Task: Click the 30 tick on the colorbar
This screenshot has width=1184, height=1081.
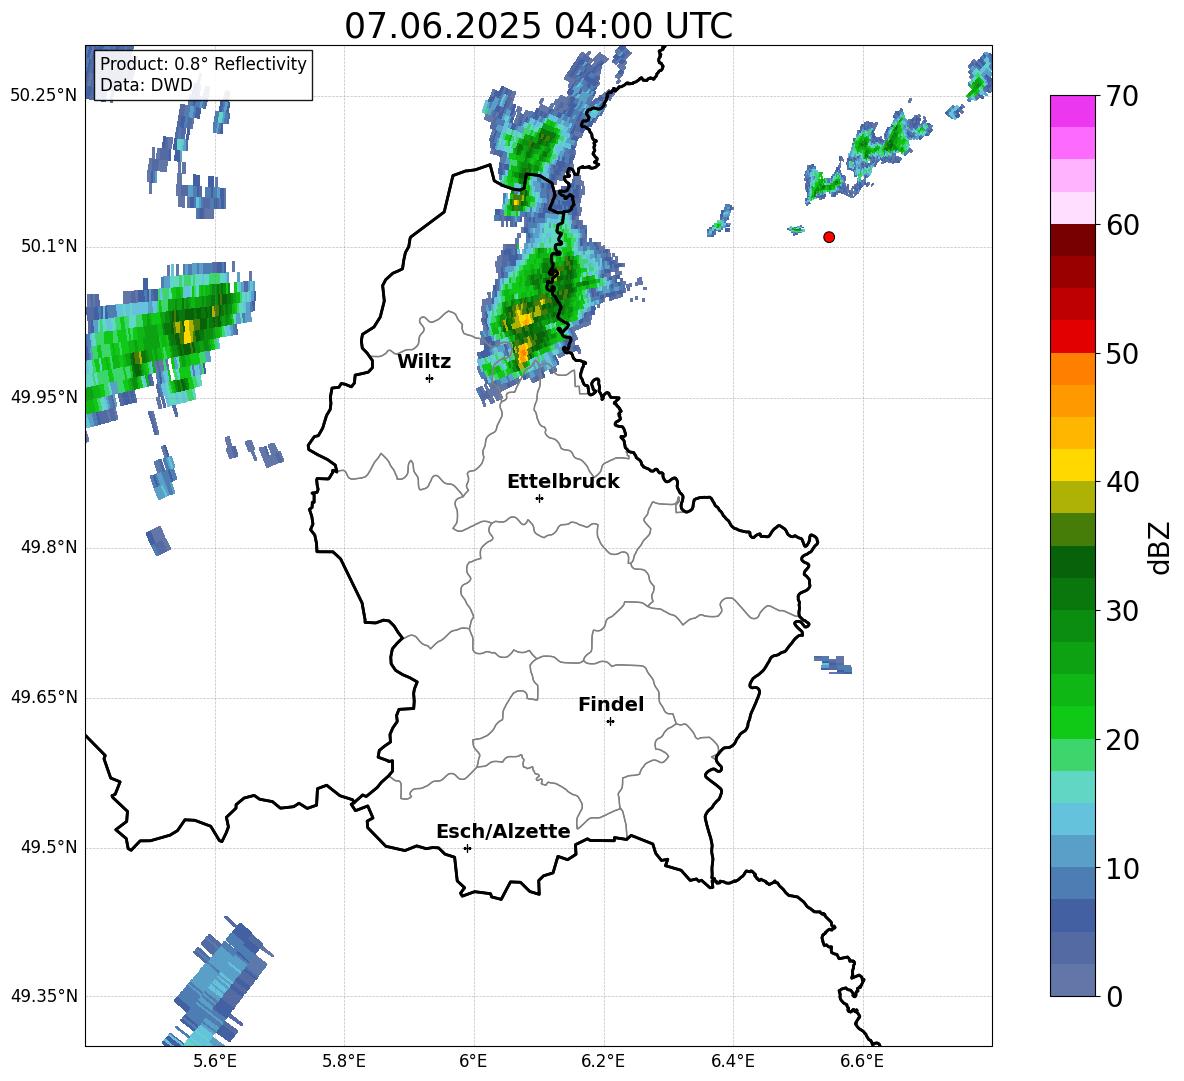Action: [1121, 611]
